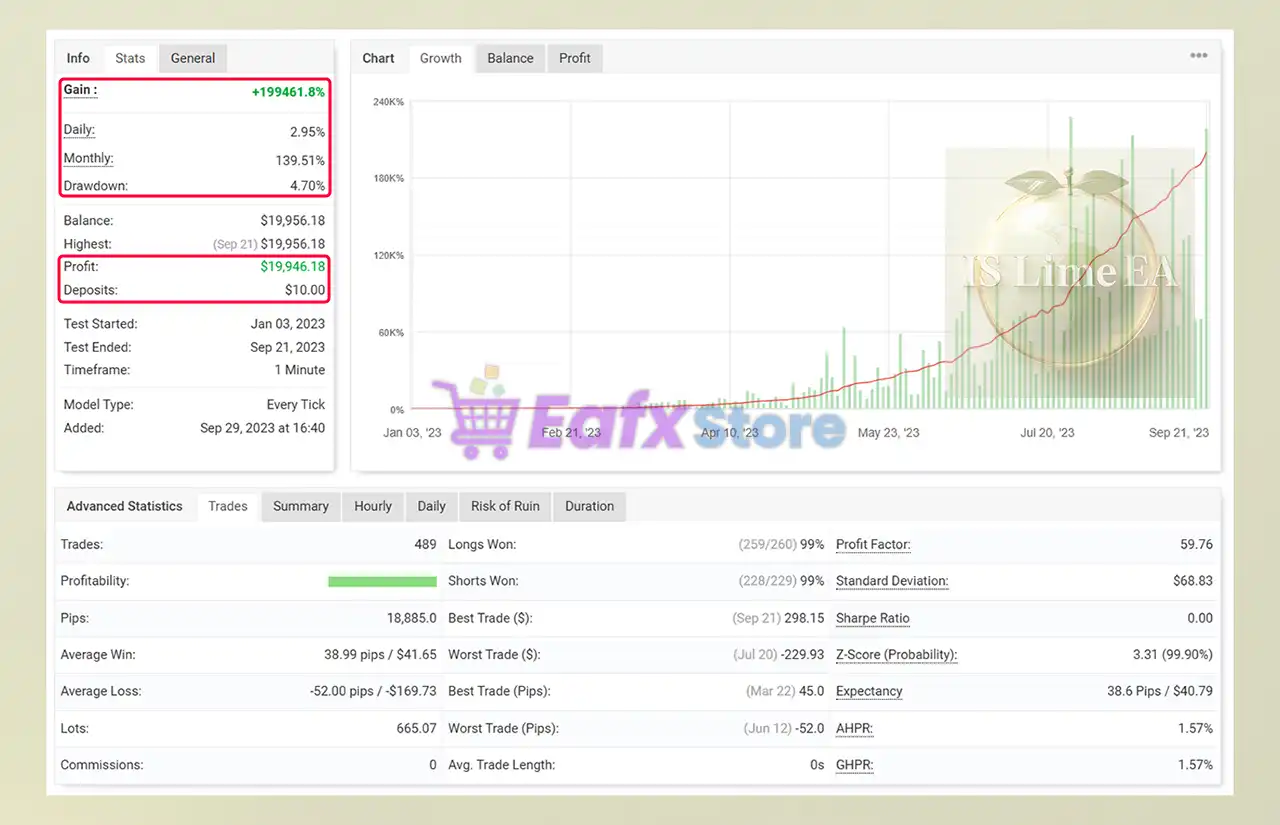
Task: Select the Info tab
Action: pos(78,58)
